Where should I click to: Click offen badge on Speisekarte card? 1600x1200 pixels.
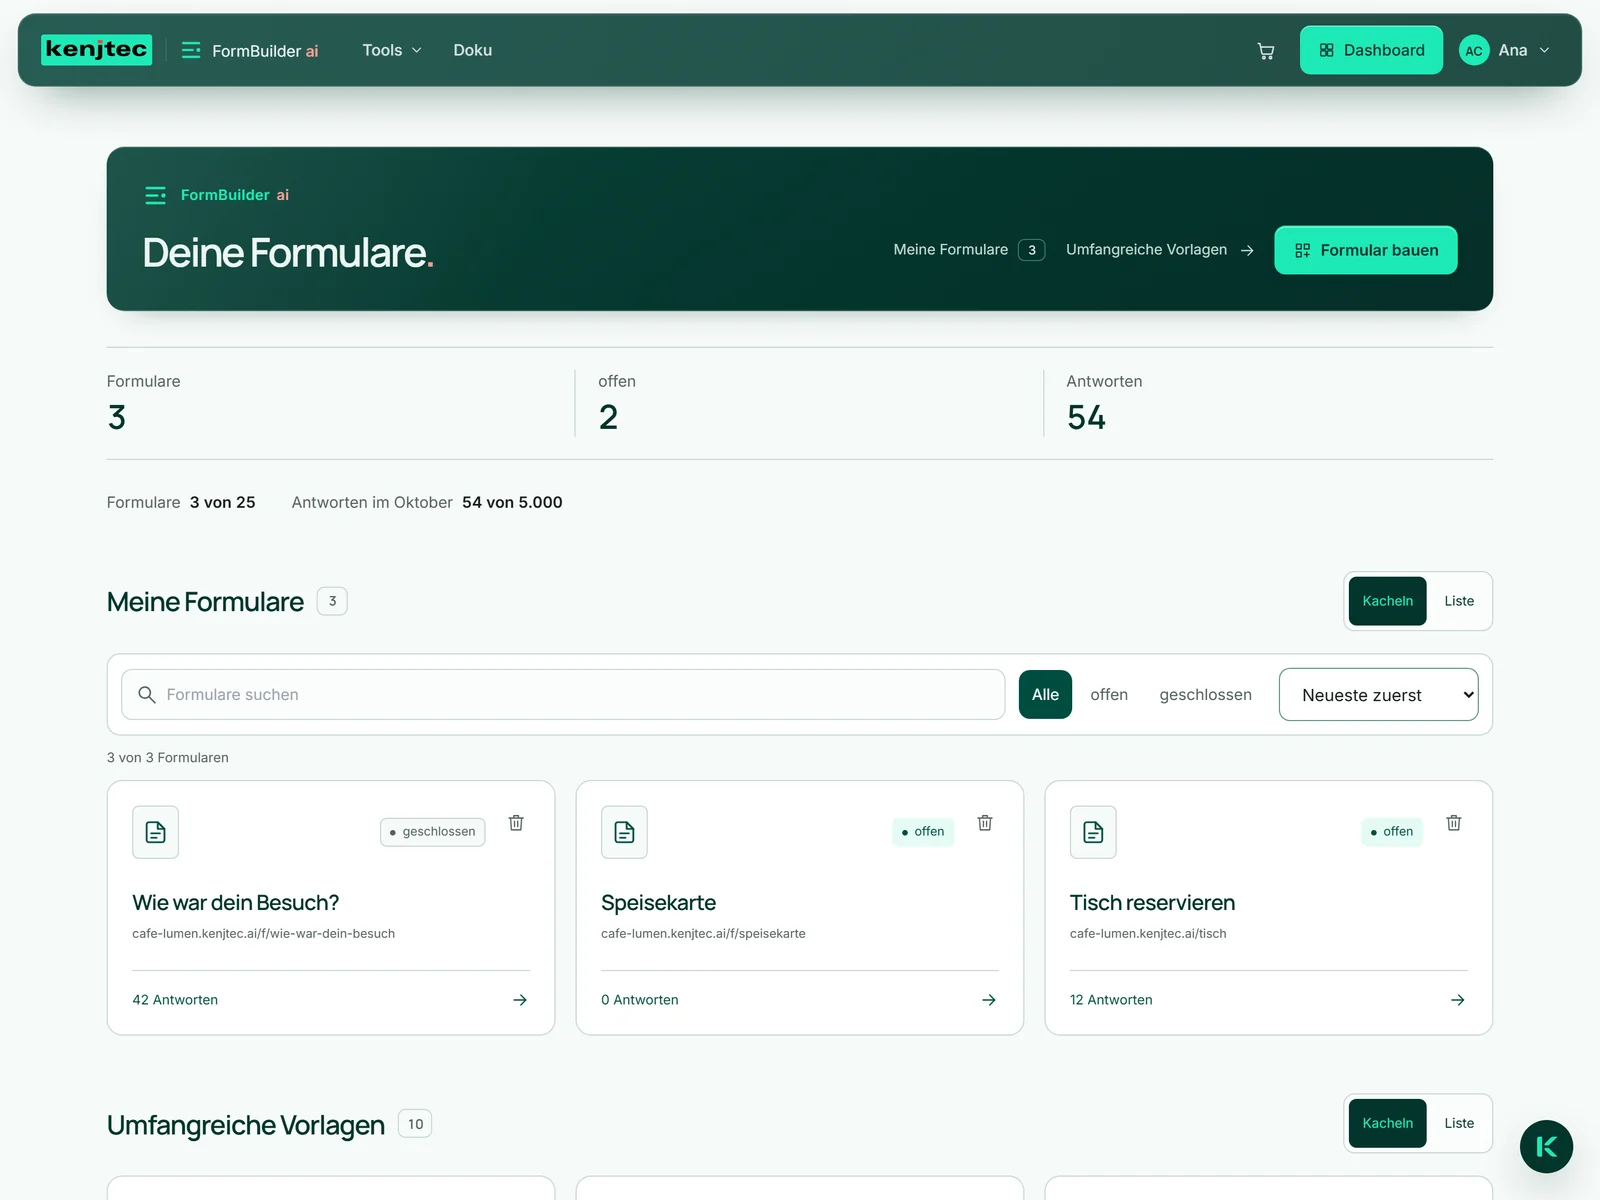923,832
